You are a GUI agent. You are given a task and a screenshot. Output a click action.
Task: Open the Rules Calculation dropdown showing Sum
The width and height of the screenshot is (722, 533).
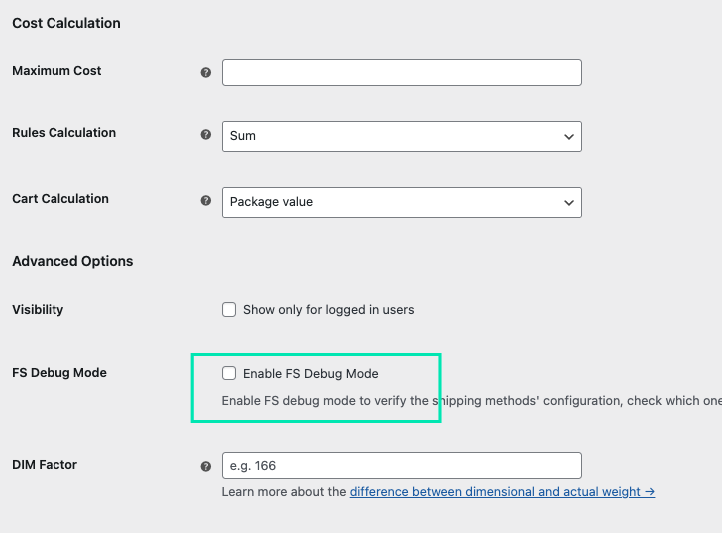coord(401,136)
